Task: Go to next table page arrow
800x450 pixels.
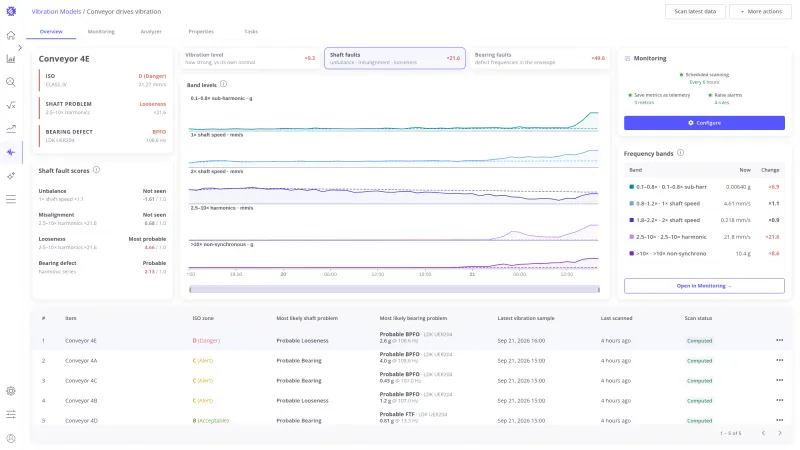Action: (780, 433)
